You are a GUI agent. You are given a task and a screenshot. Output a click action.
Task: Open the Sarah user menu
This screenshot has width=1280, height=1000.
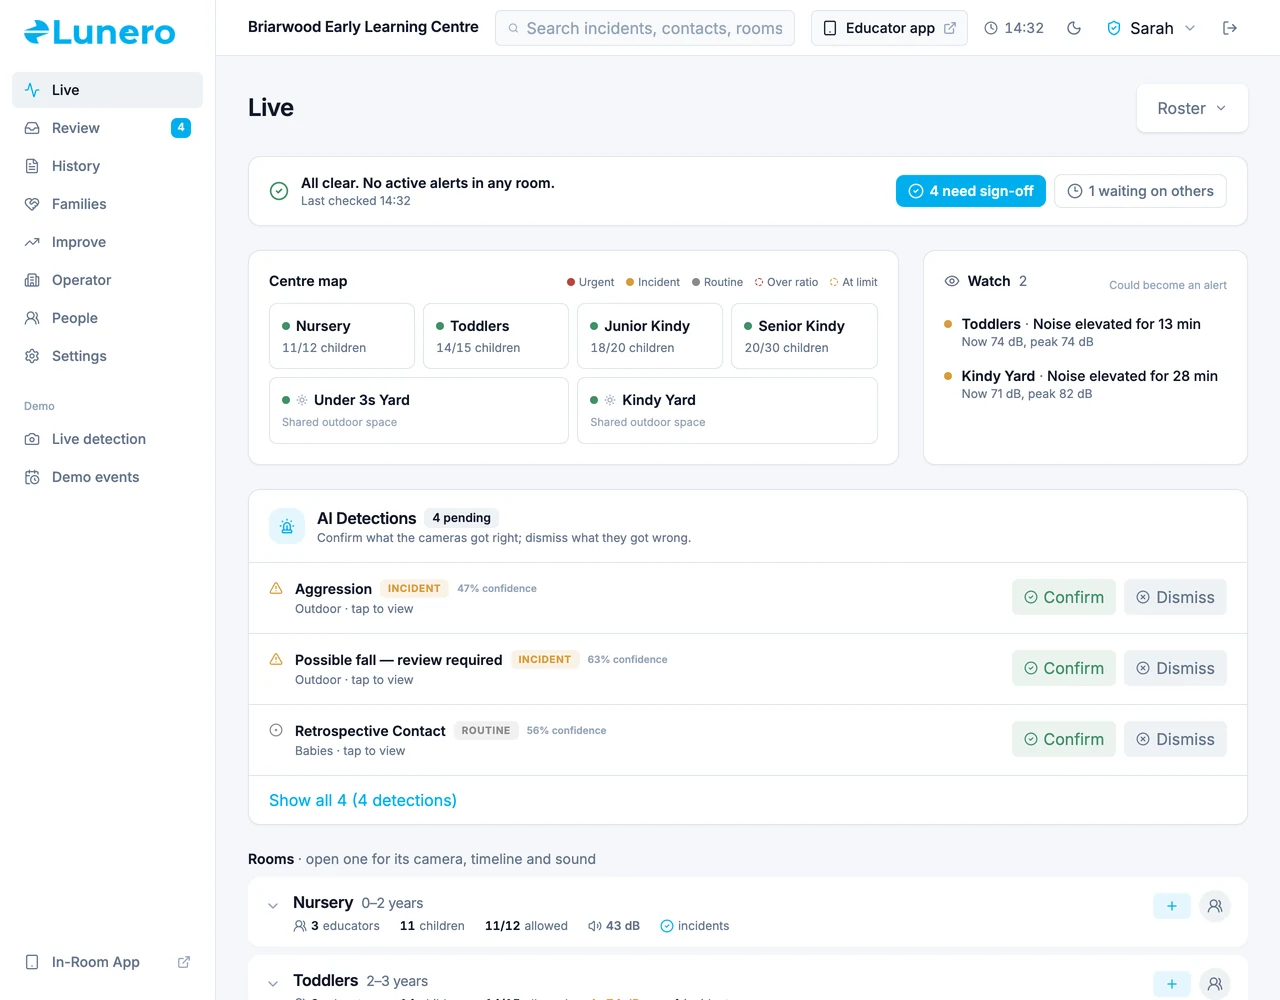click(1151, 28)
